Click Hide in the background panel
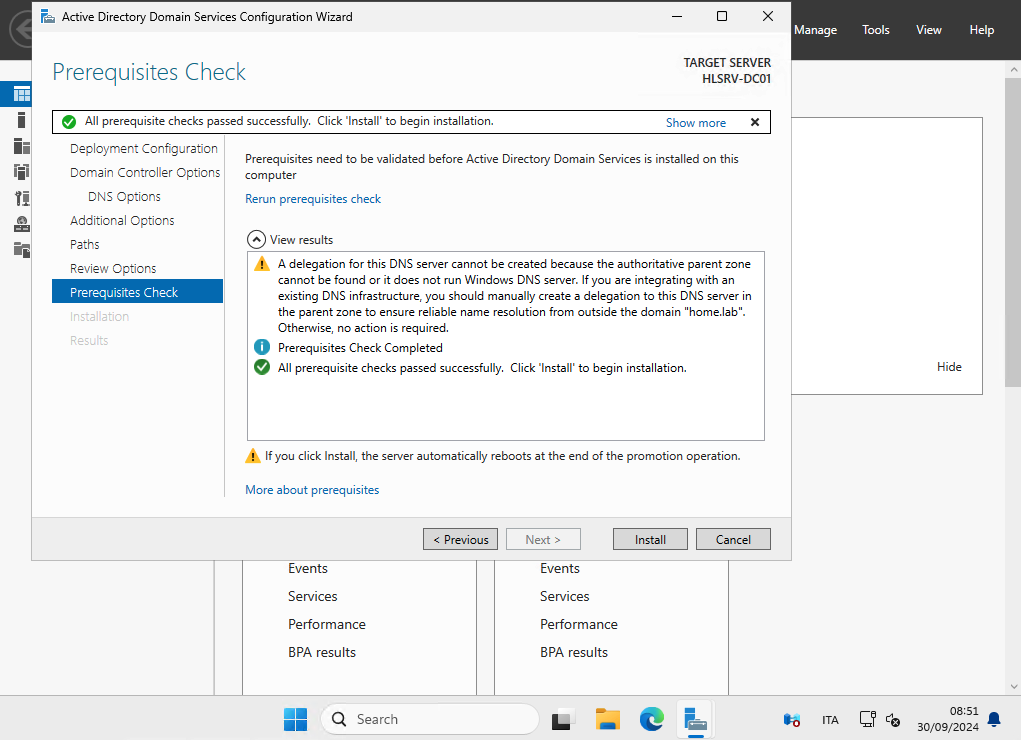The image size is (1021, 740). pos(949,367)
